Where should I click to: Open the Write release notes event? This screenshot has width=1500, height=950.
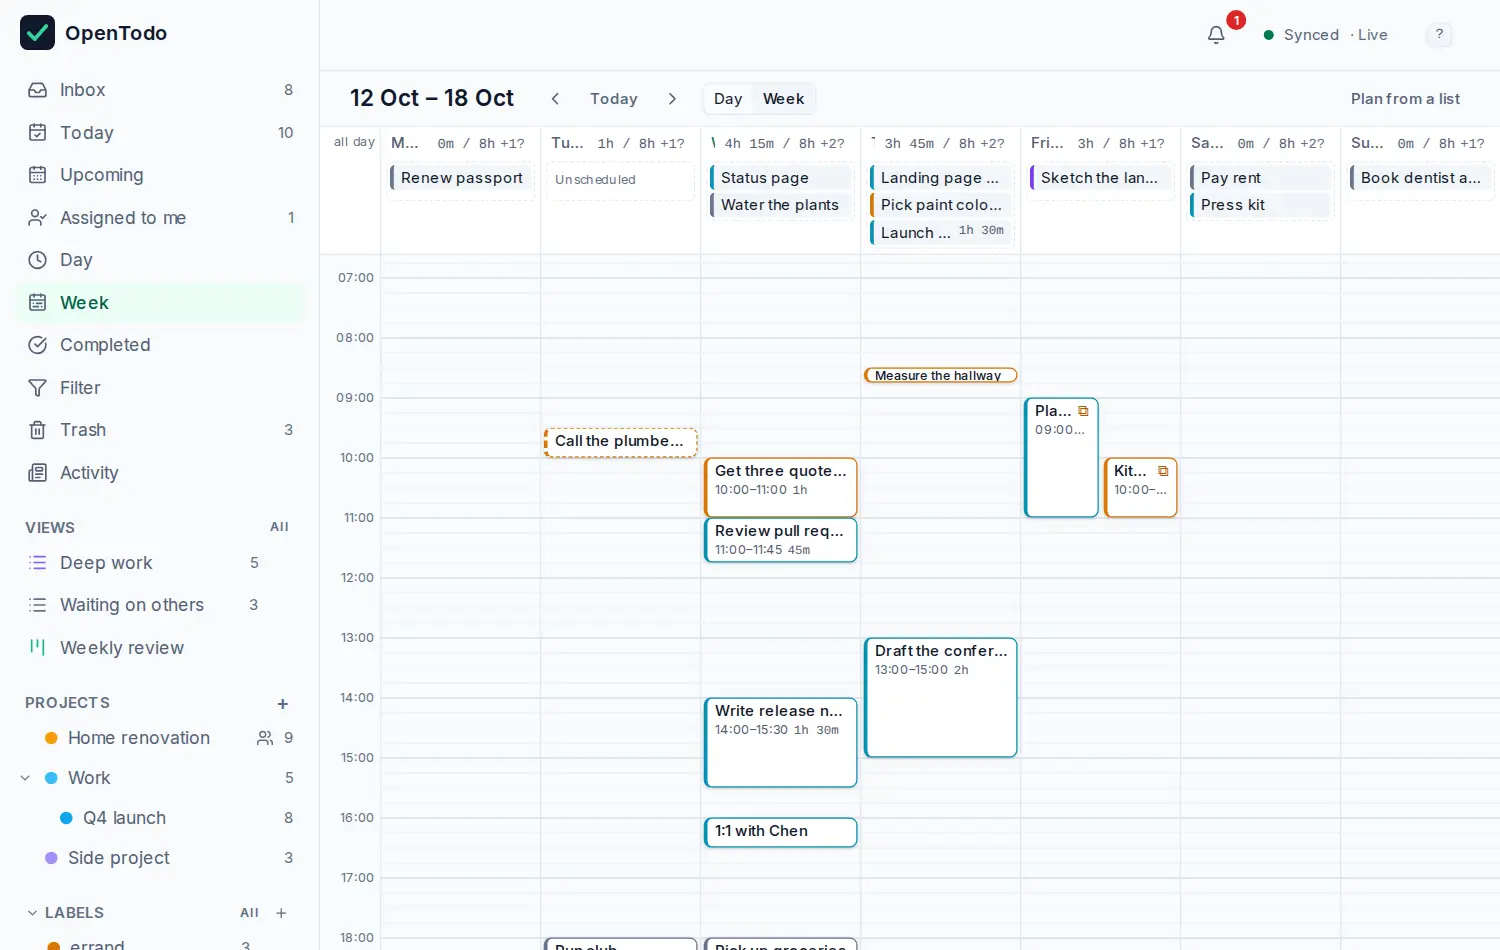(781, 743)
